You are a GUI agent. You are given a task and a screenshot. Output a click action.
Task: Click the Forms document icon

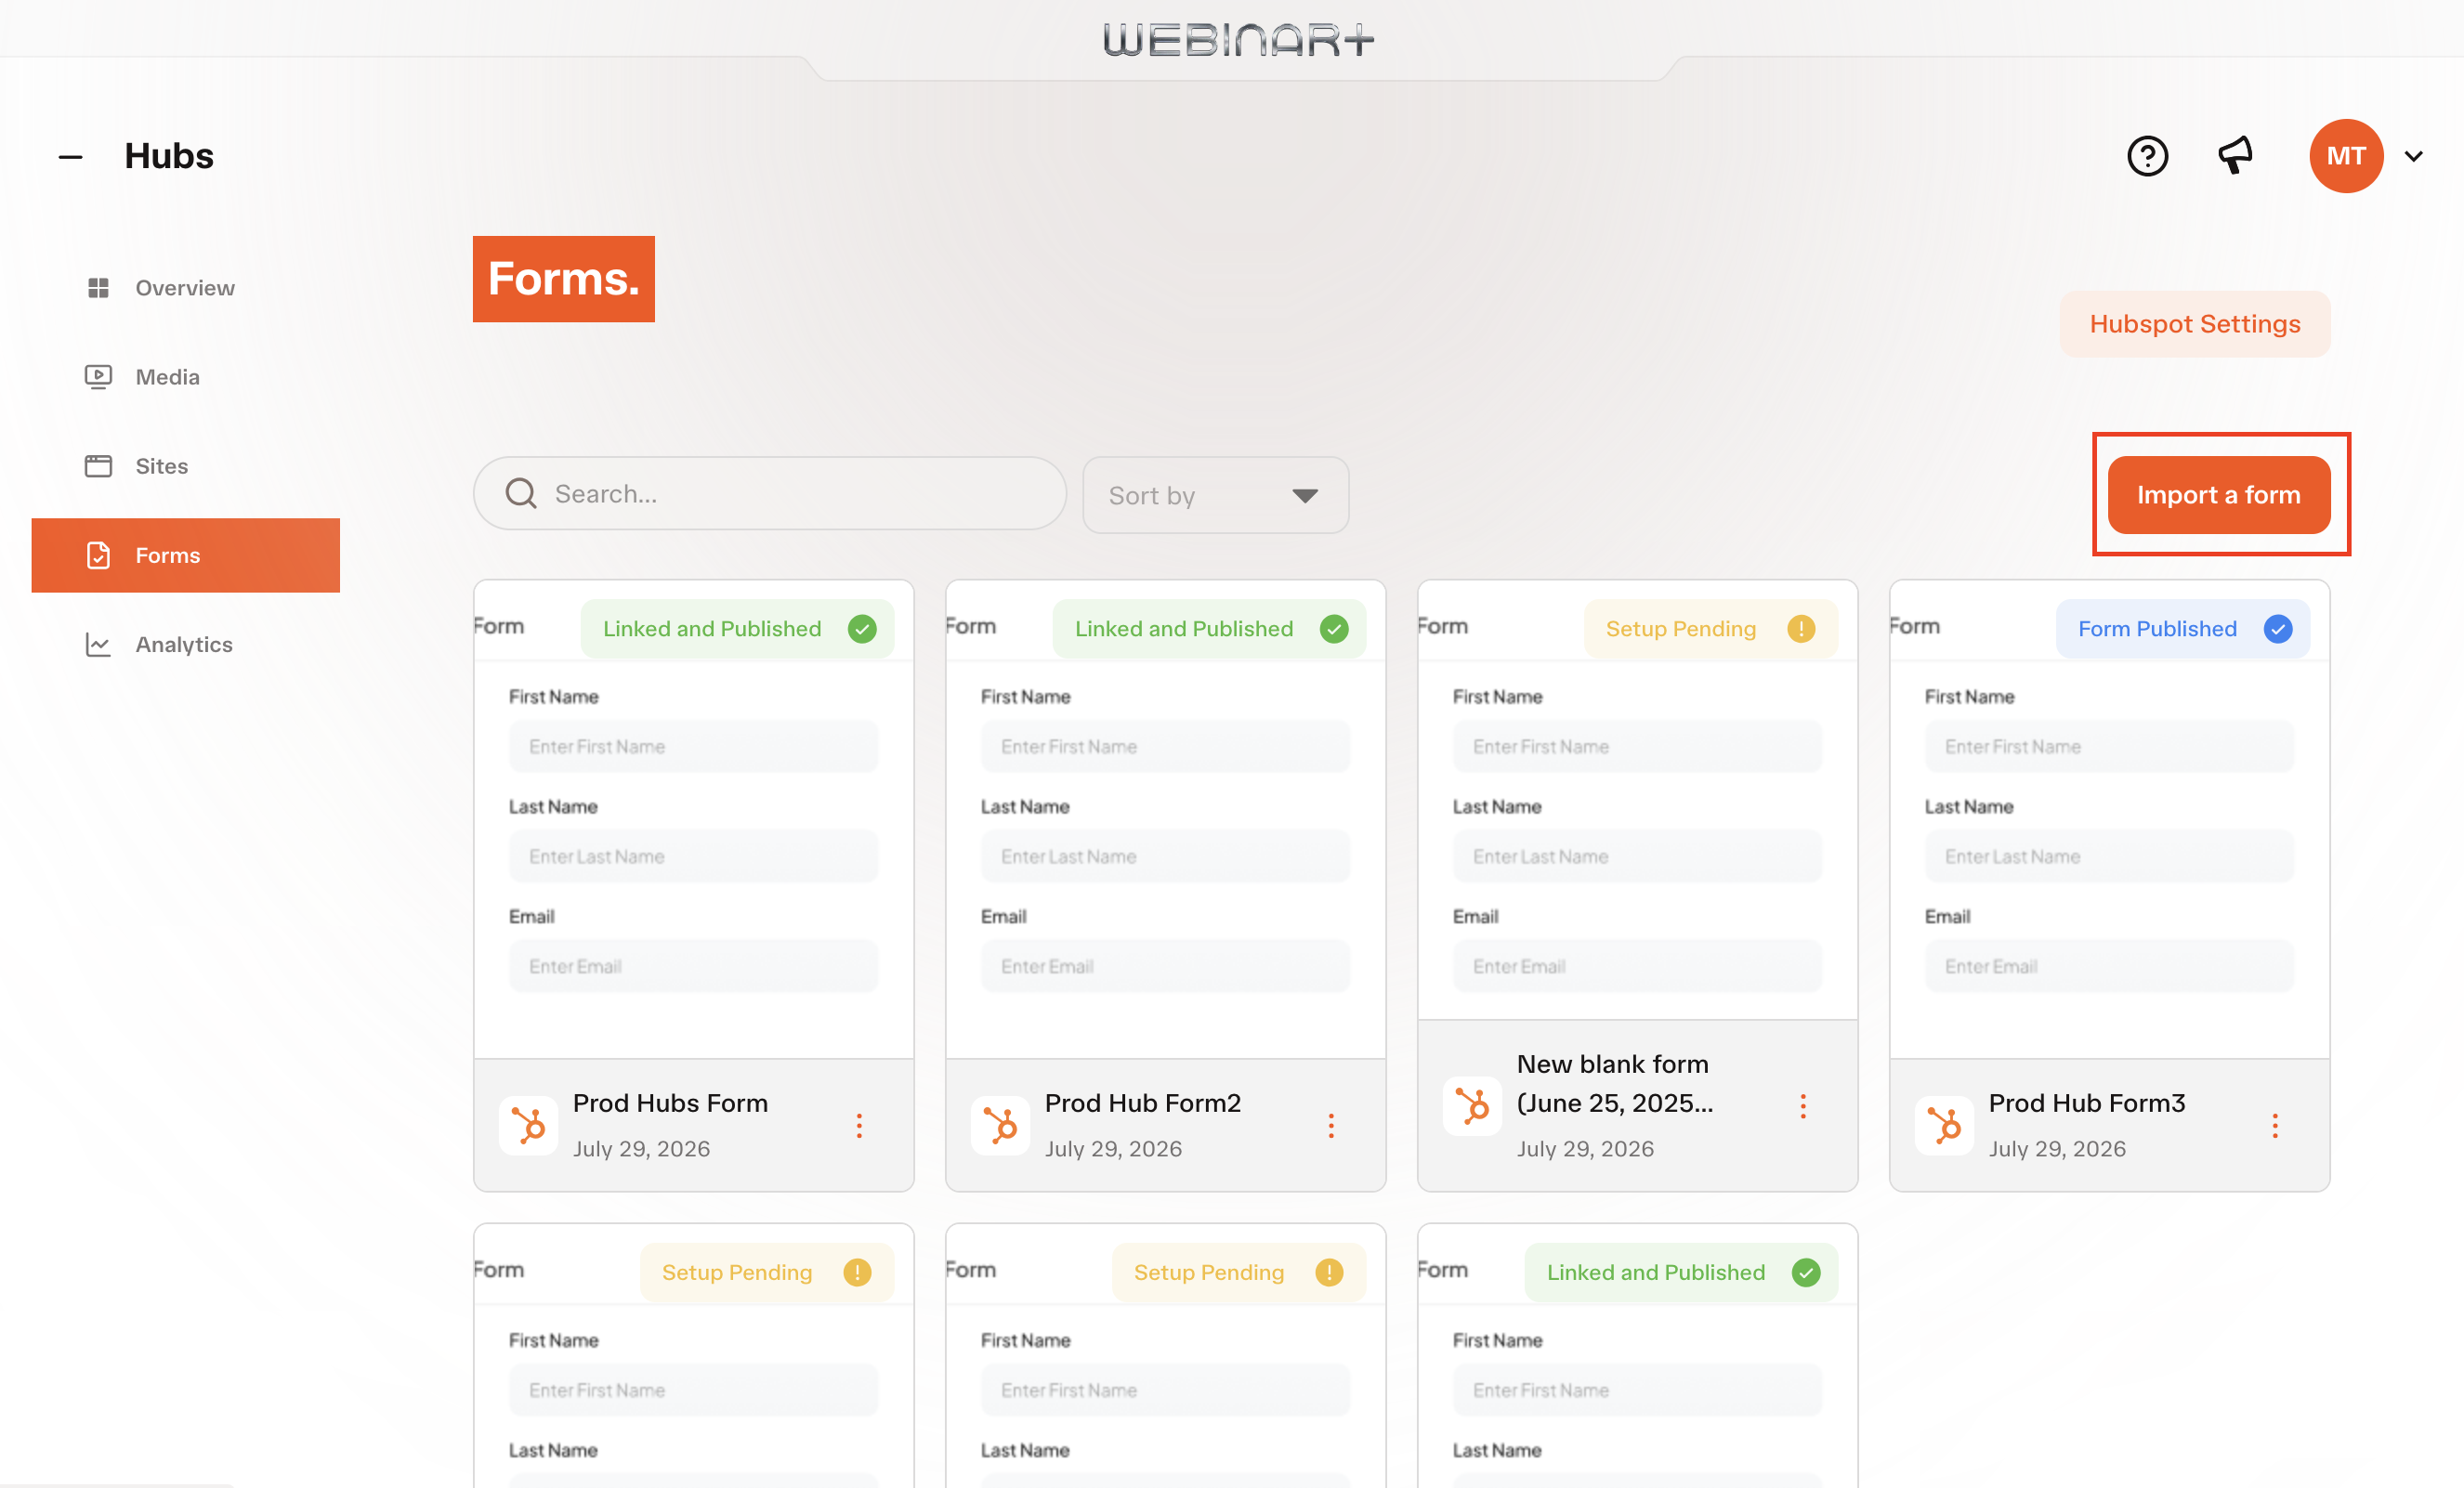(x=98, y=555)
